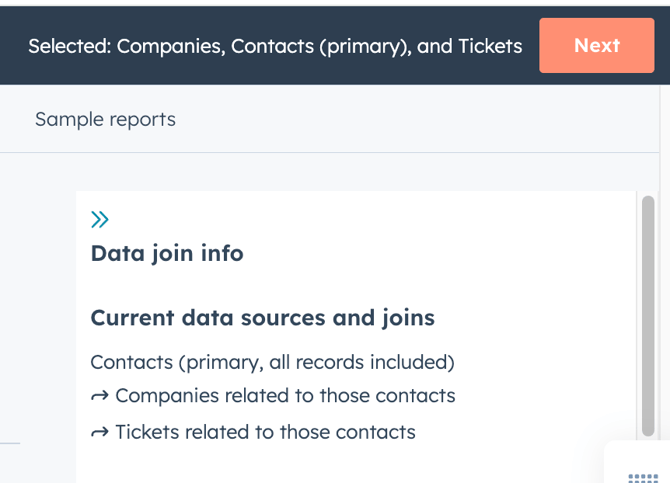Click 'Companies related to those contacts' text
The width and height of the screenshot is (670, 483).
coord(285,396)
